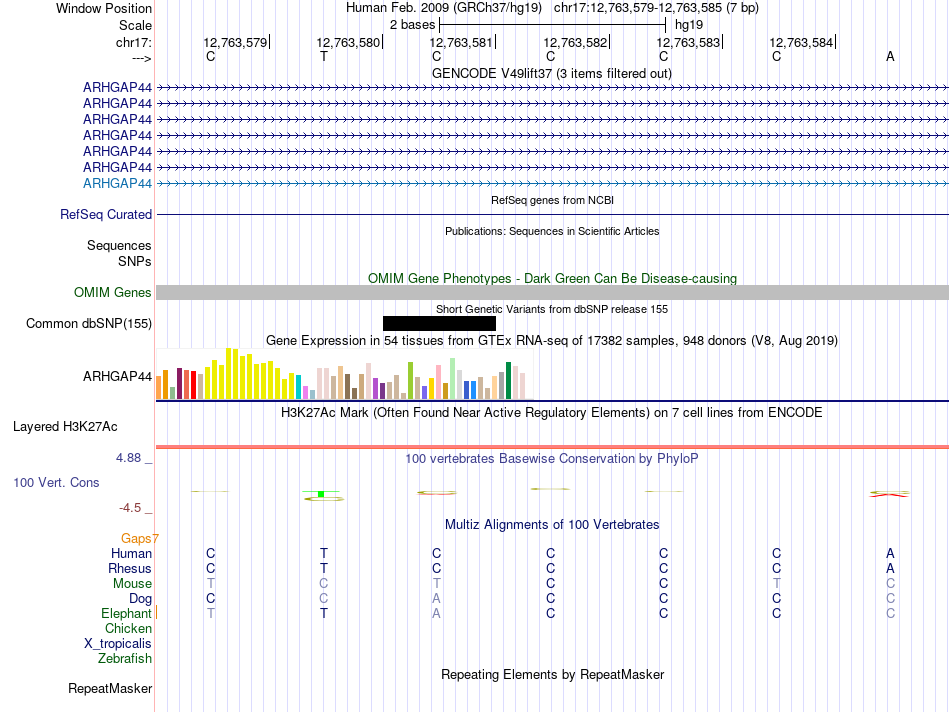Viewport: 950px width, 712px height.
Task: Click the -4.5 PhyloP lower limit
Action: click(130, 508)
